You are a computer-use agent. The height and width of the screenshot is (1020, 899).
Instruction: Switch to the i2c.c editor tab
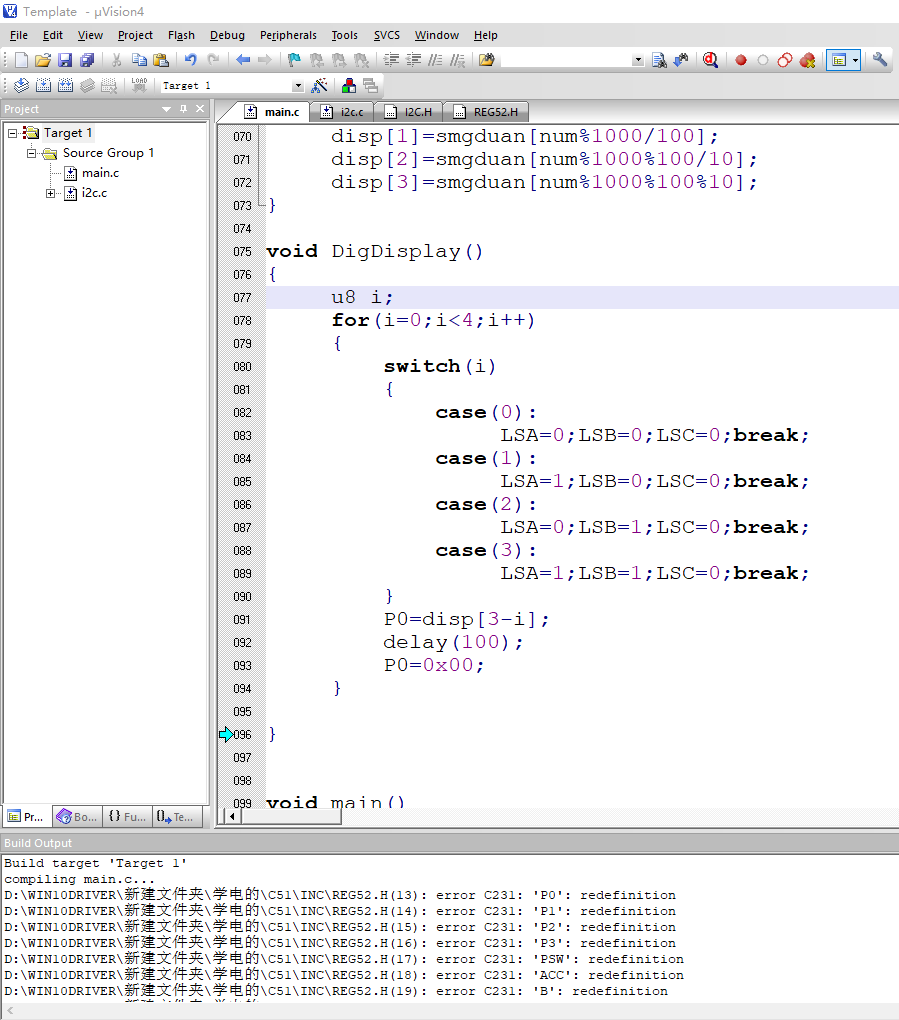(x=343, y=113)
